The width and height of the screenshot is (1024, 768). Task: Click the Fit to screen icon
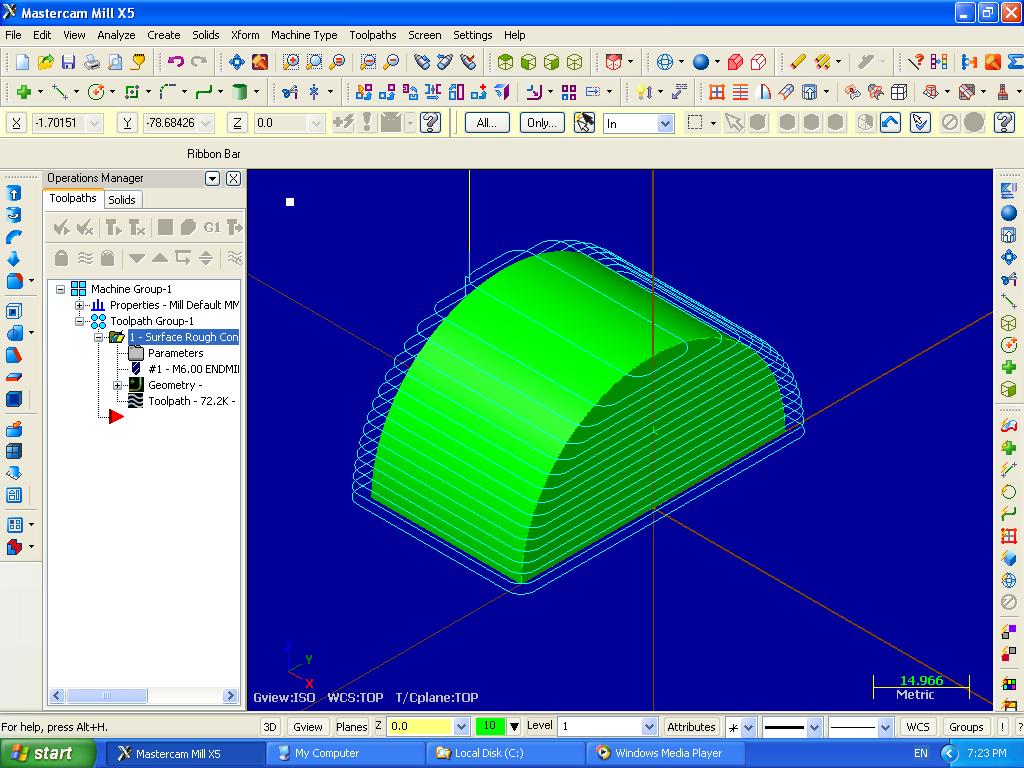click(x=237, y=62)
